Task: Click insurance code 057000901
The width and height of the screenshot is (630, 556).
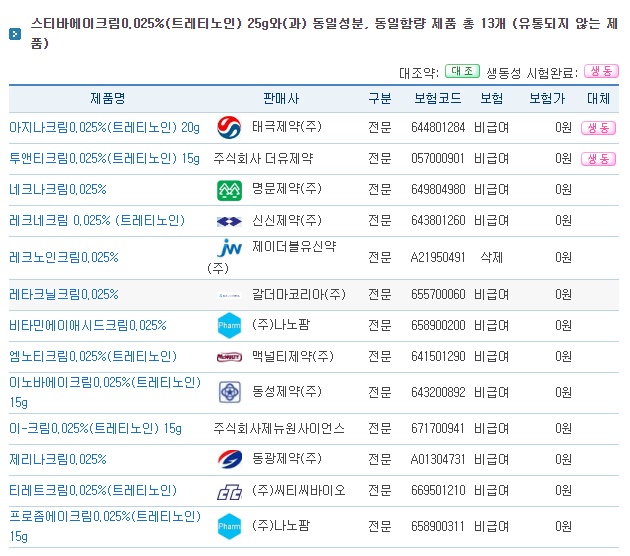Action: click(x=438, y=158)
